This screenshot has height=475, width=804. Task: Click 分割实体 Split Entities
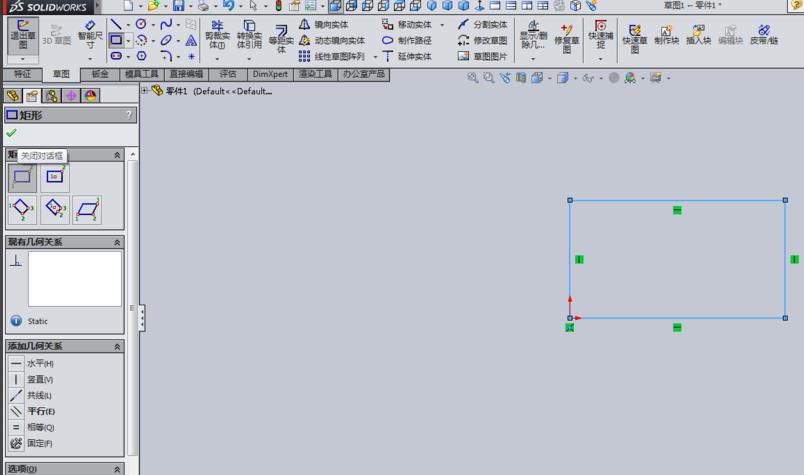click(x=483, y=24)
